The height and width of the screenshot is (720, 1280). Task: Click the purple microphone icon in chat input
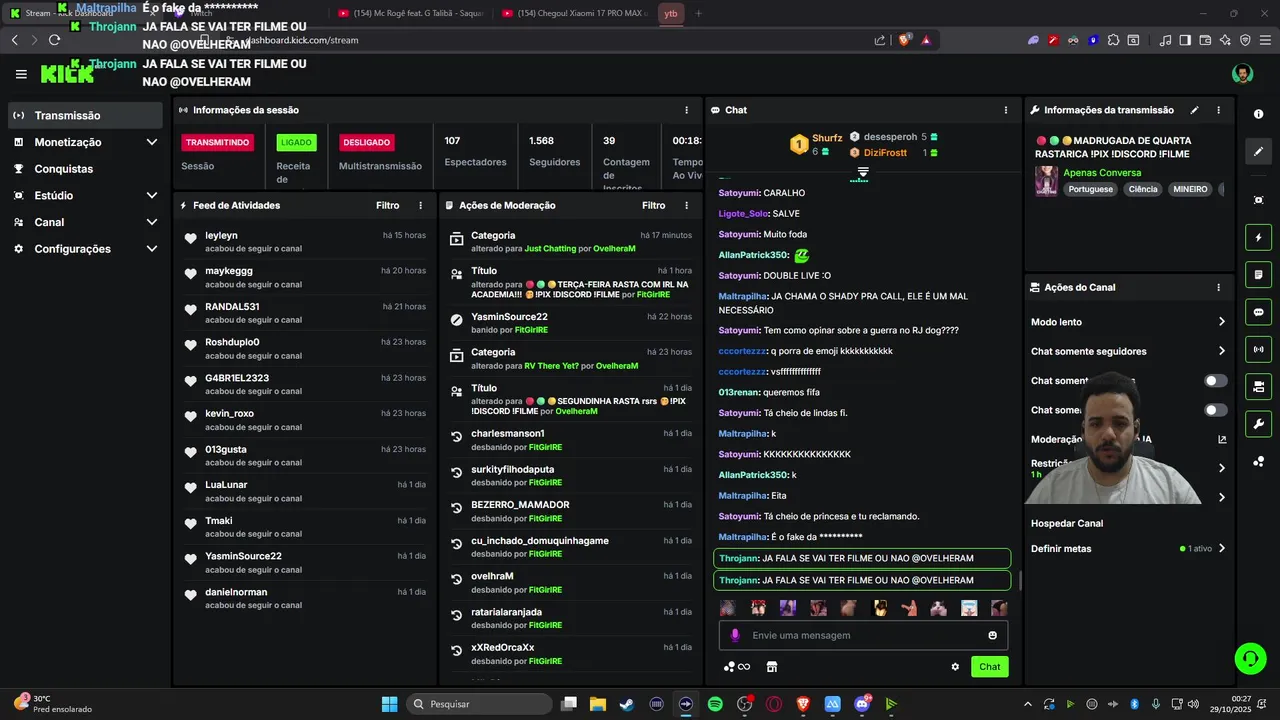tap(735, 635)
